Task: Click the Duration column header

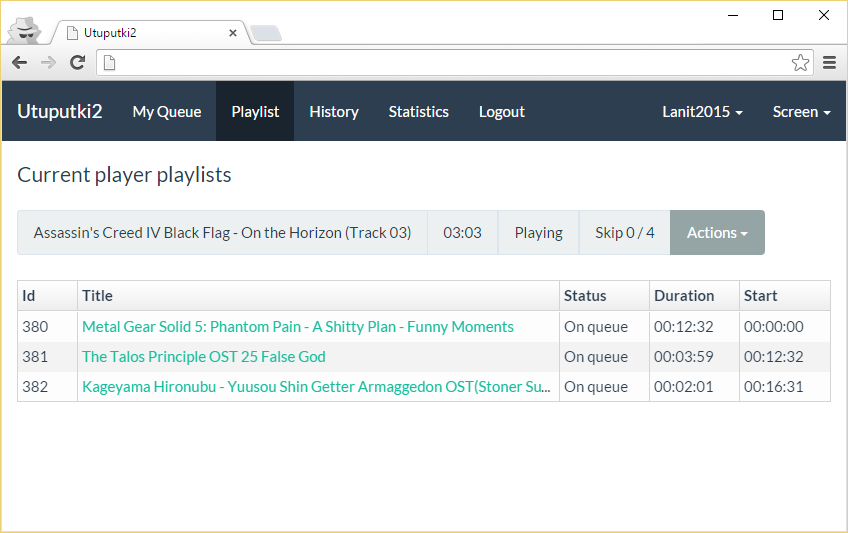Action: 694,296
